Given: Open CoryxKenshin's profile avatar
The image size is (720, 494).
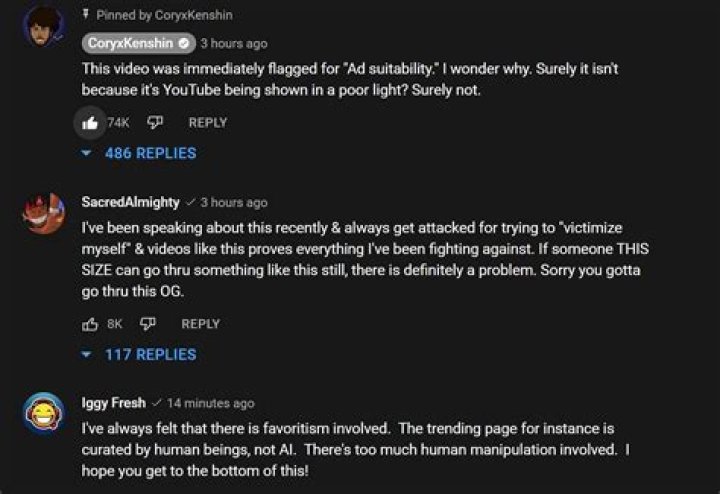Looking at the screenshot, I should point(43,26).
